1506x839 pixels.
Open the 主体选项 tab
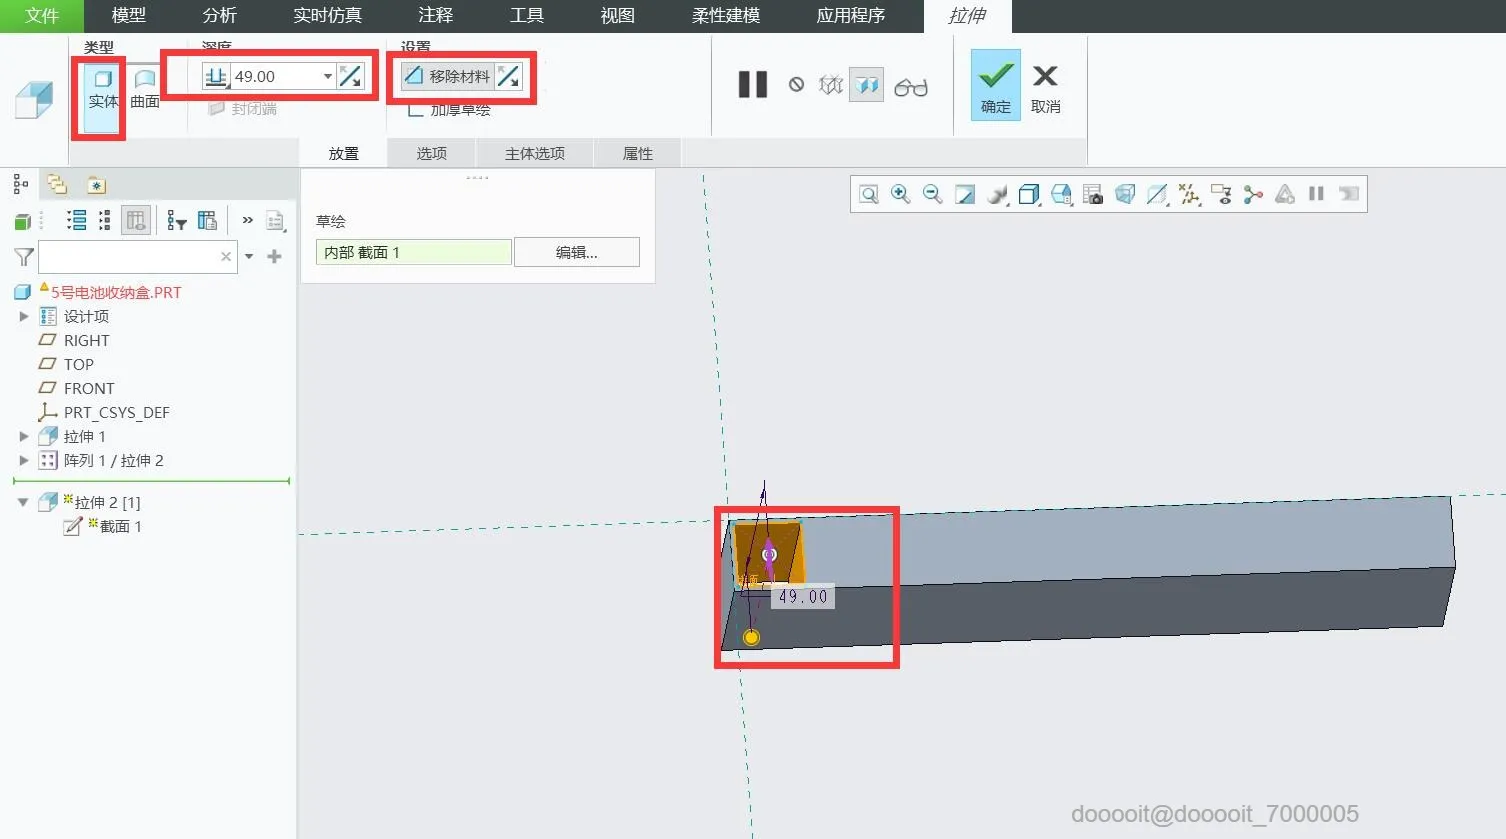coord(535,153)
